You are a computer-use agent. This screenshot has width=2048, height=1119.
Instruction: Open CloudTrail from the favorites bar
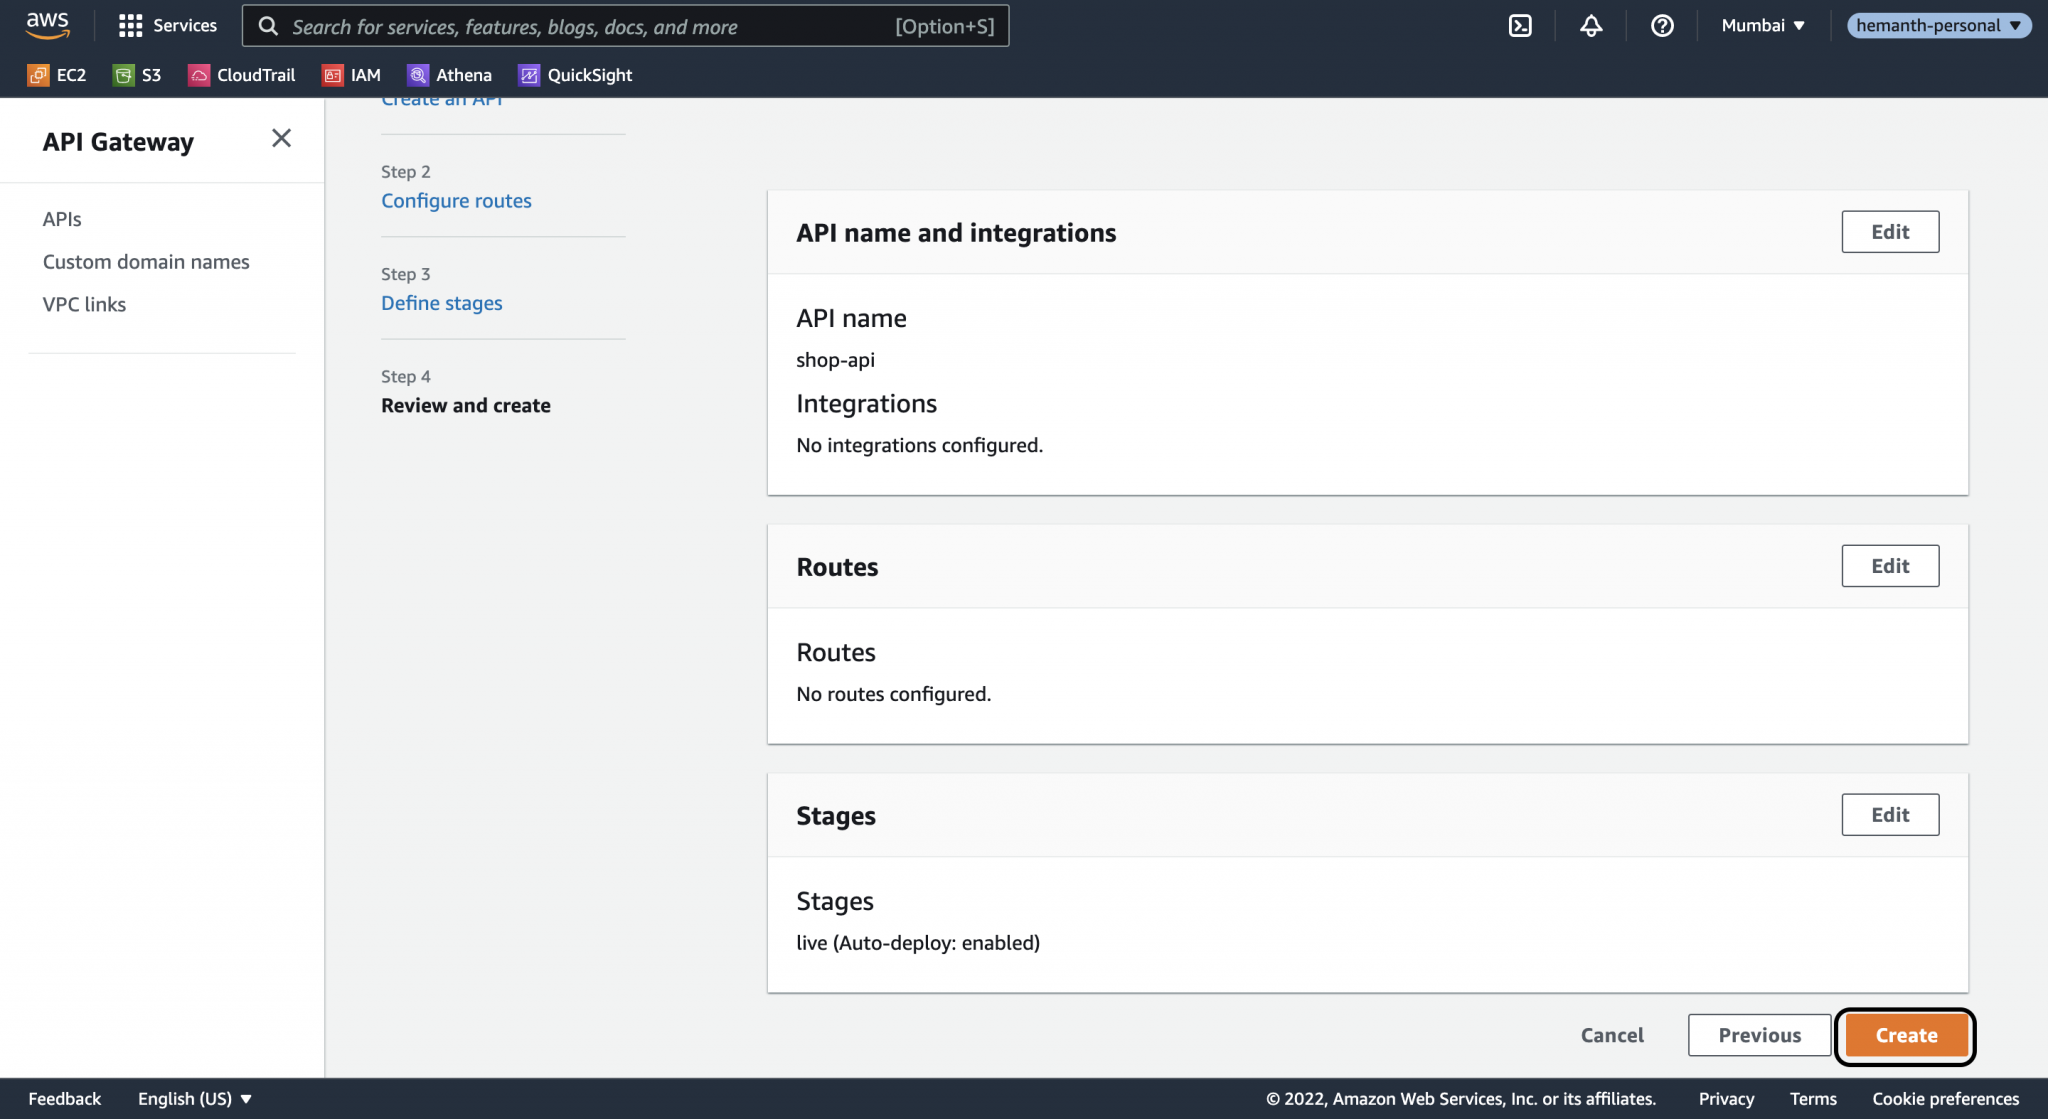click(241, 74)
